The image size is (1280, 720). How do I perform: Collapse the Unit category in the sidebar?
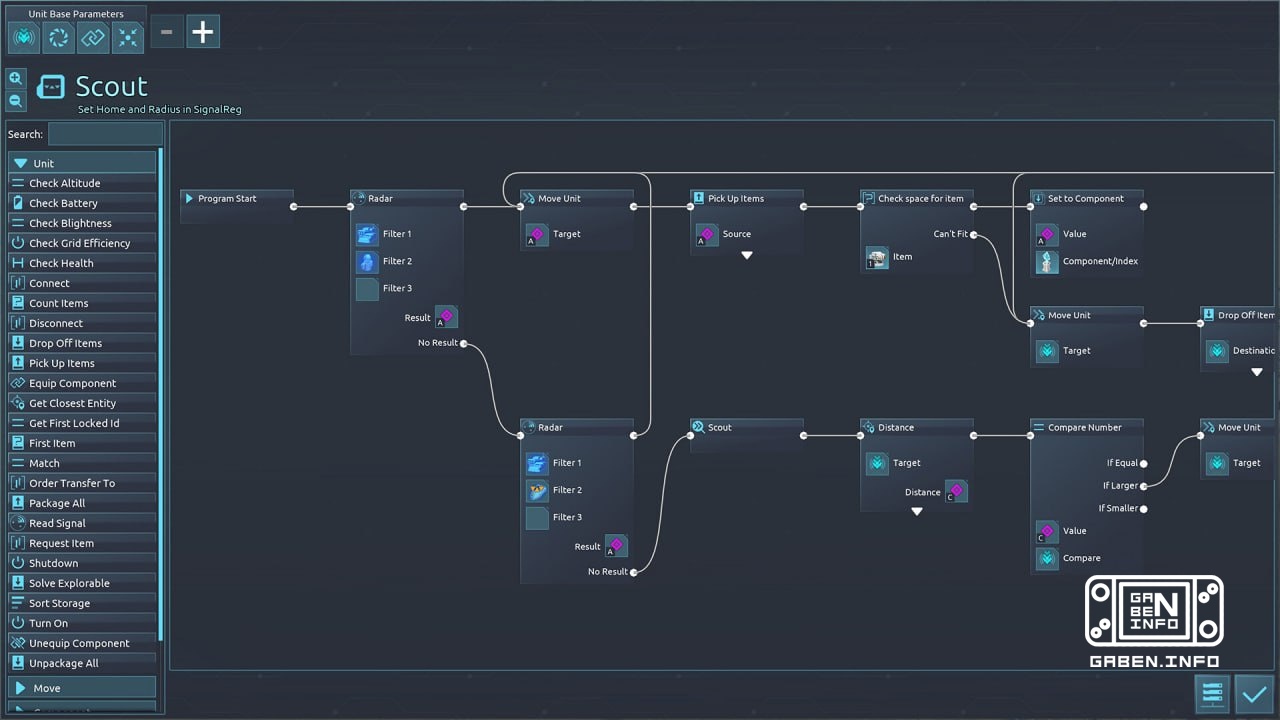click(82, 161)
